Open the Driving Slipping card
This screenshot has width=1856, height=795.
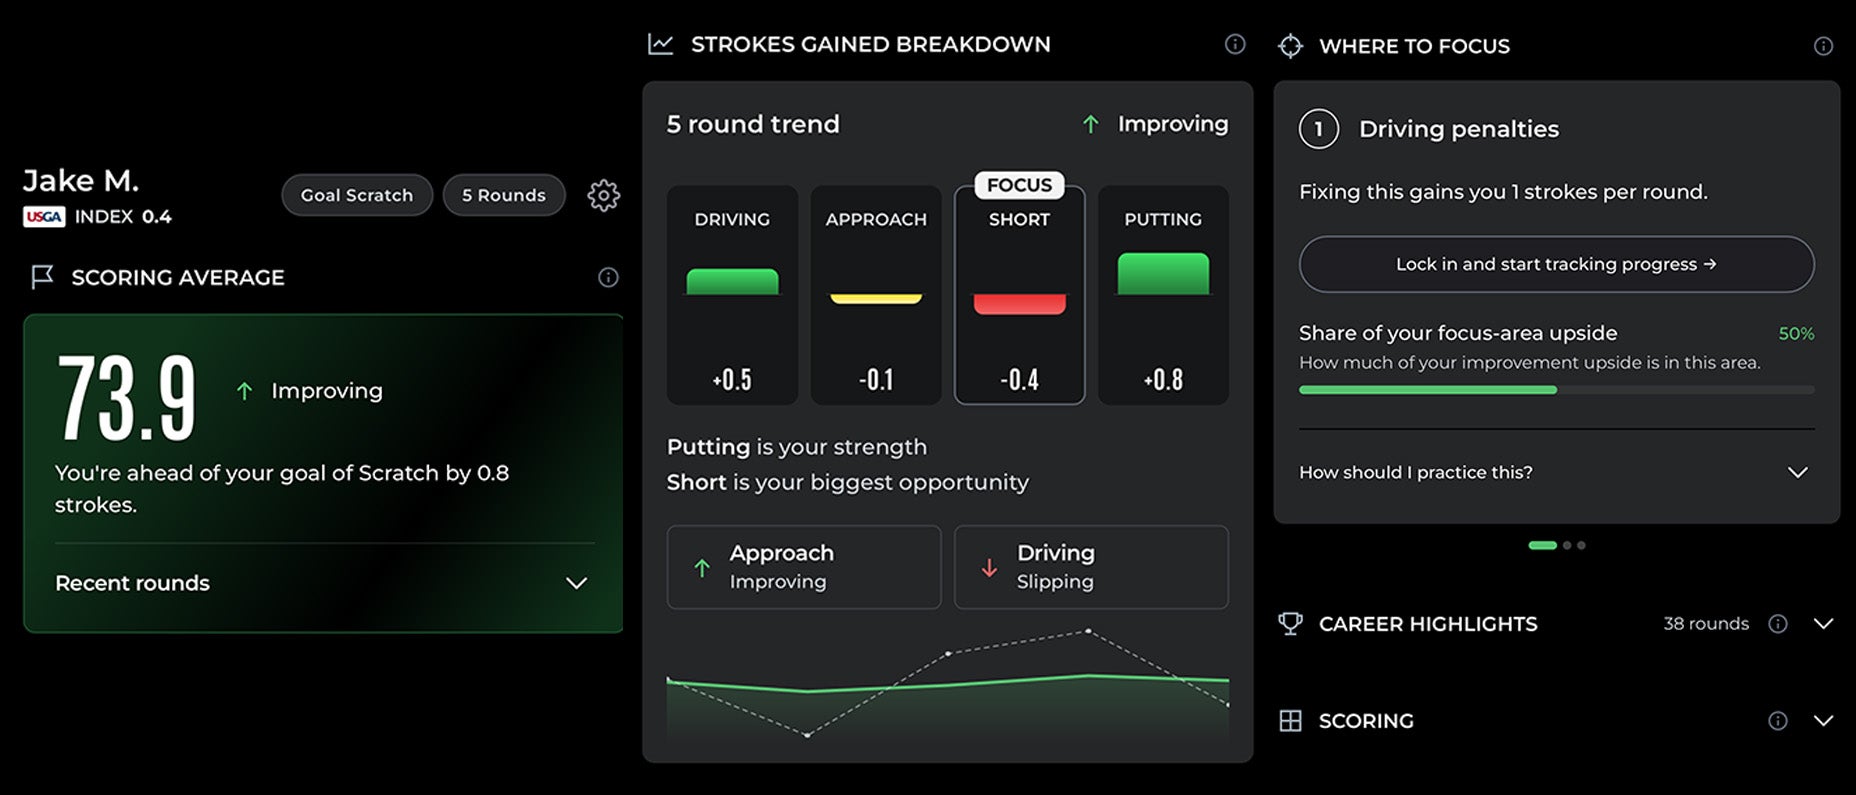pyautogui.click(x=1091, y=567)
